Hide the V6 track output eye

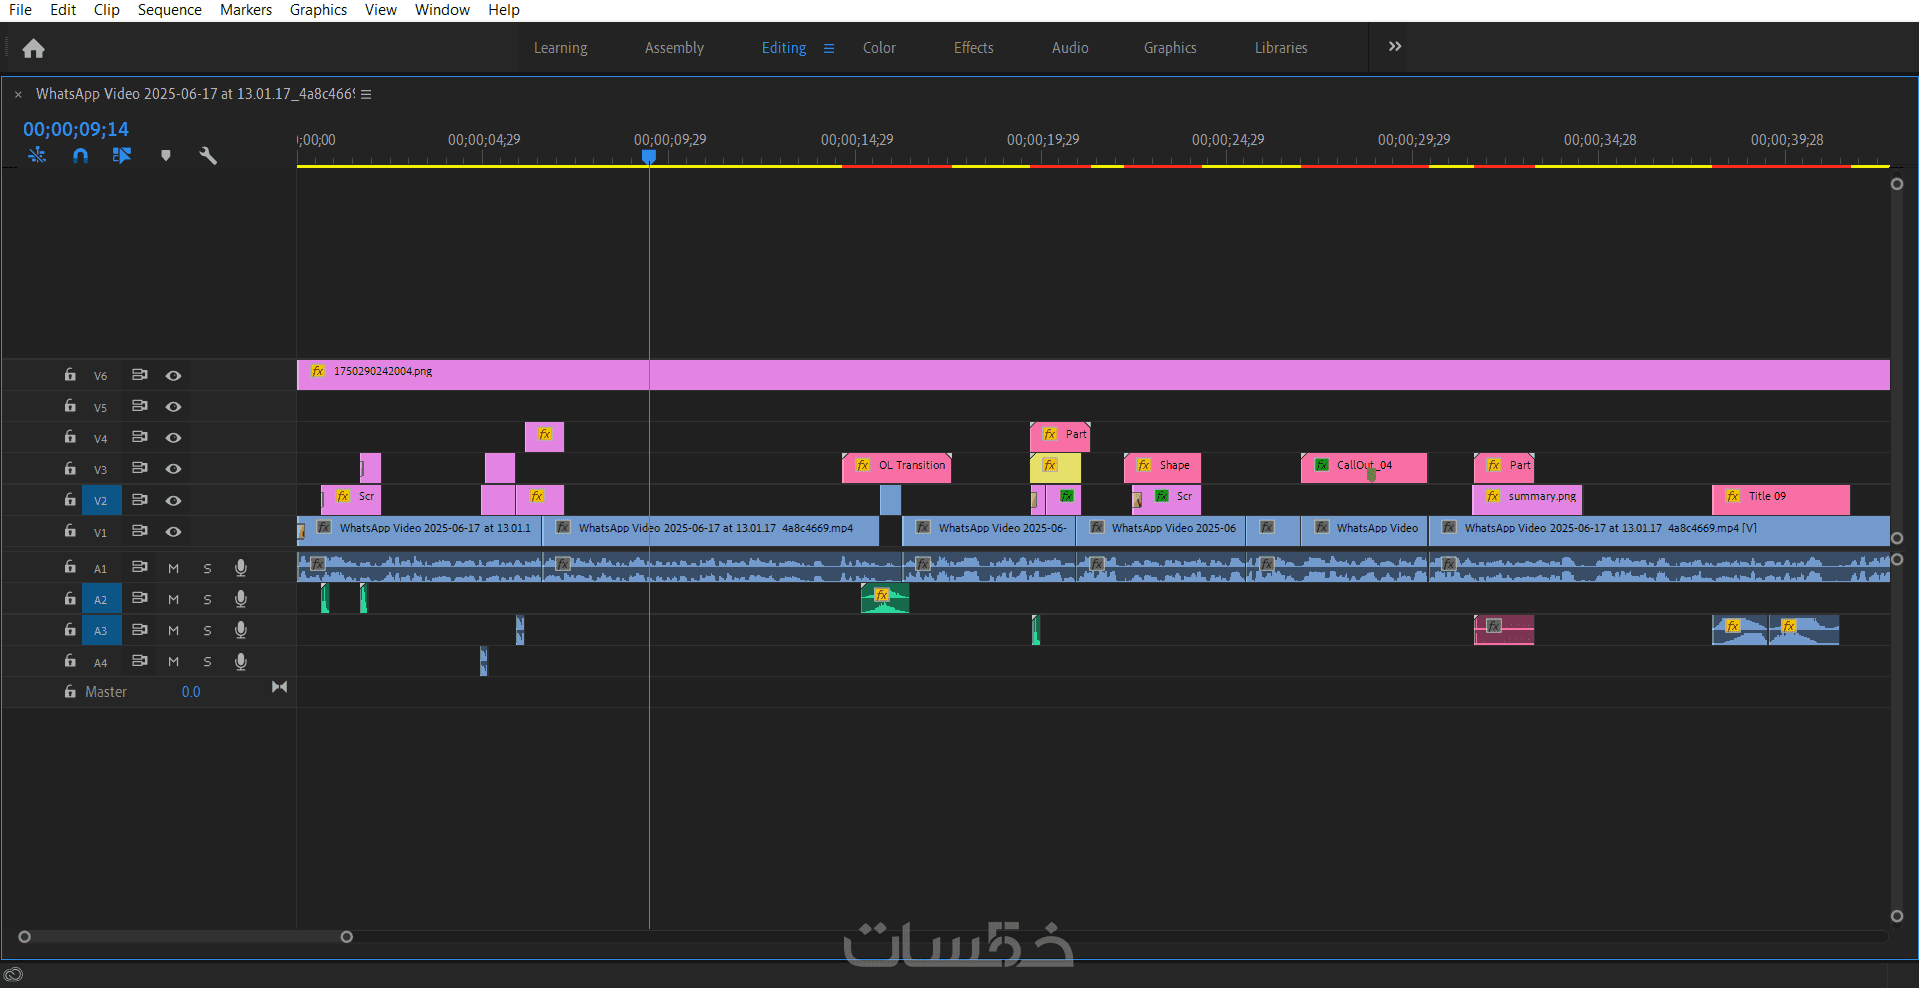[173, 376]
